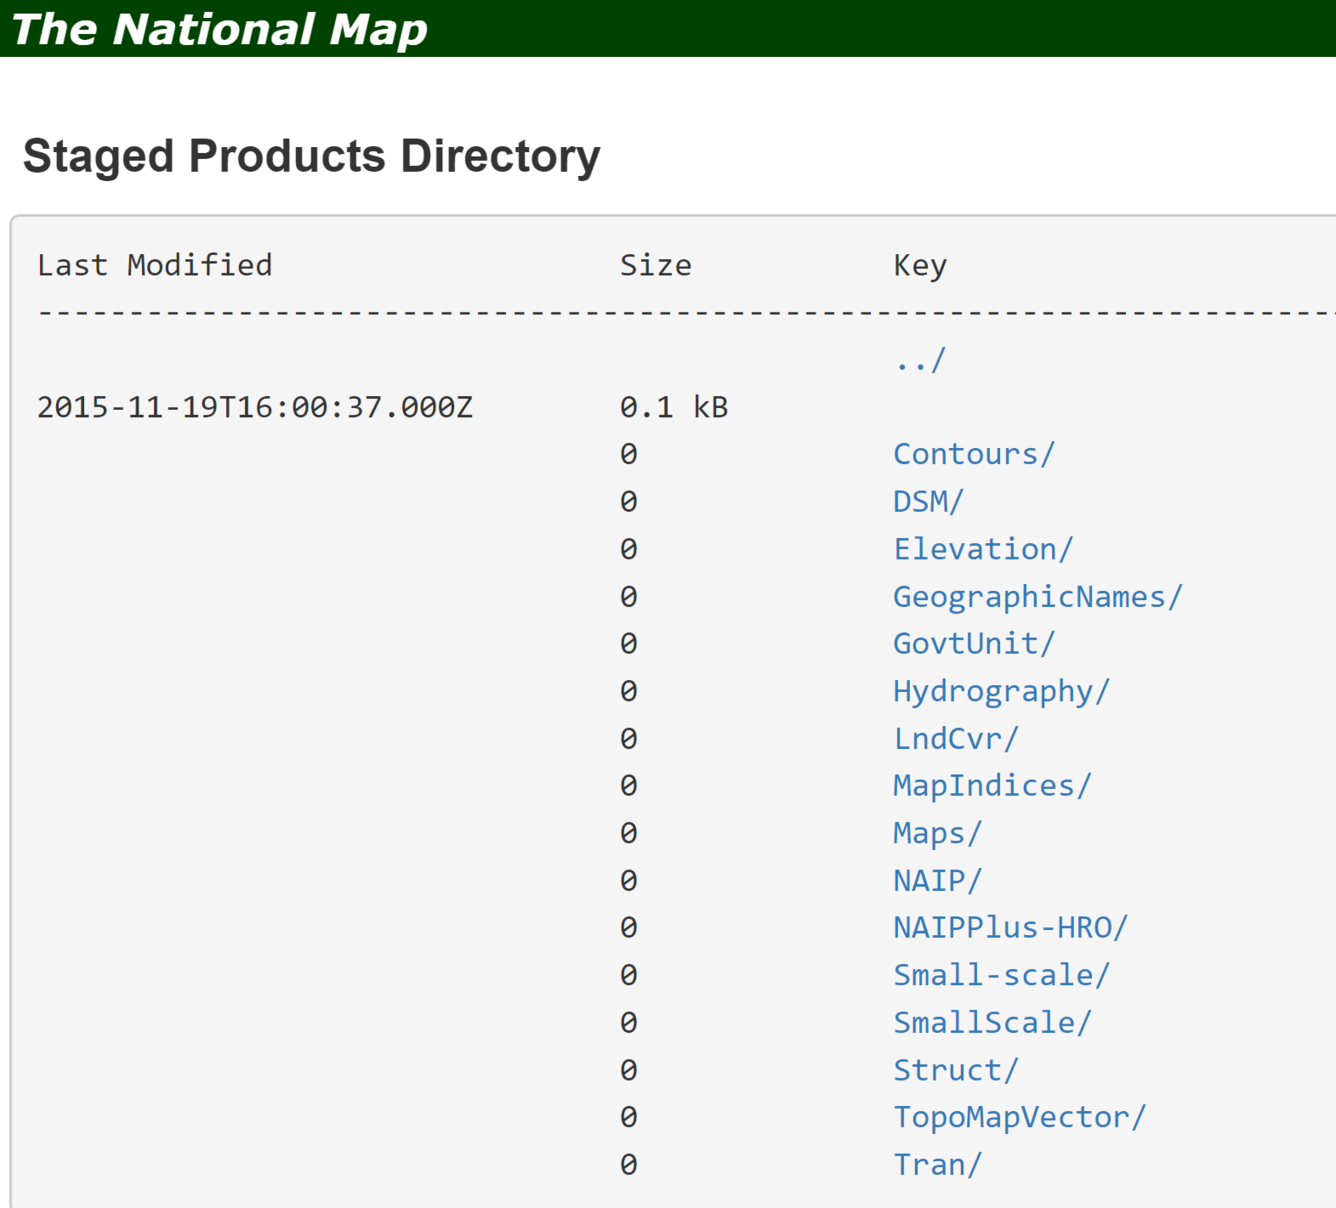
Task: Click the size 0 in the Hydrography/ row
Action: [x=628, y=691]
